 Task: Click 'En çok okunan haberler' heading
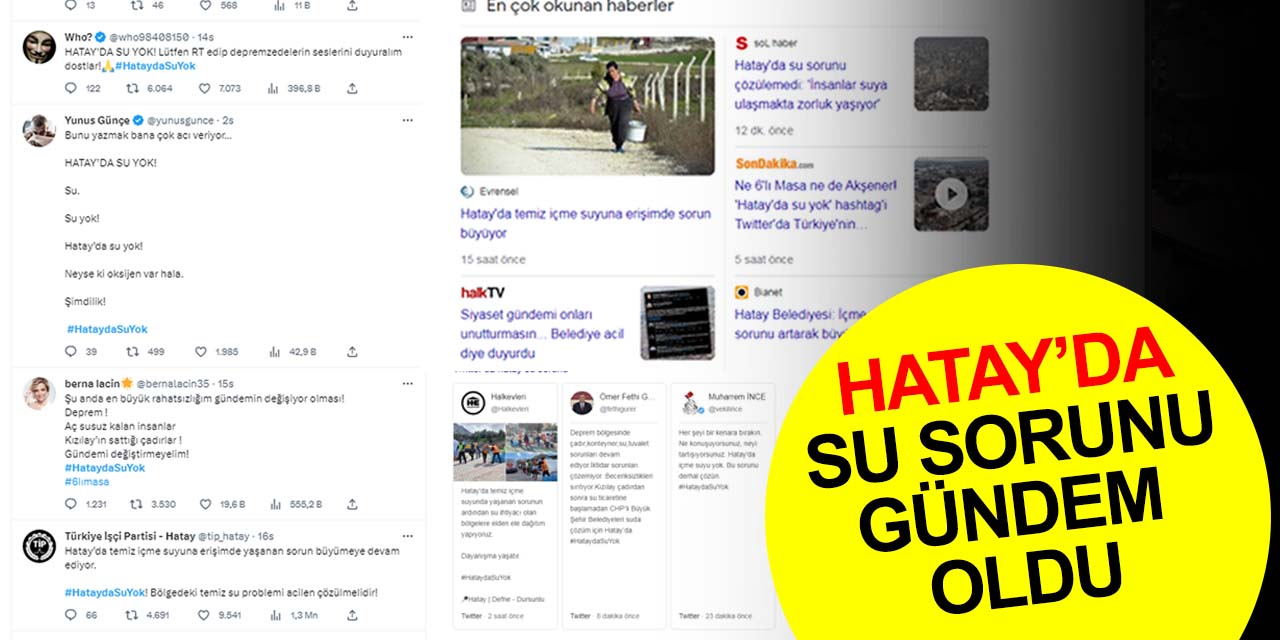pos(580,6)
